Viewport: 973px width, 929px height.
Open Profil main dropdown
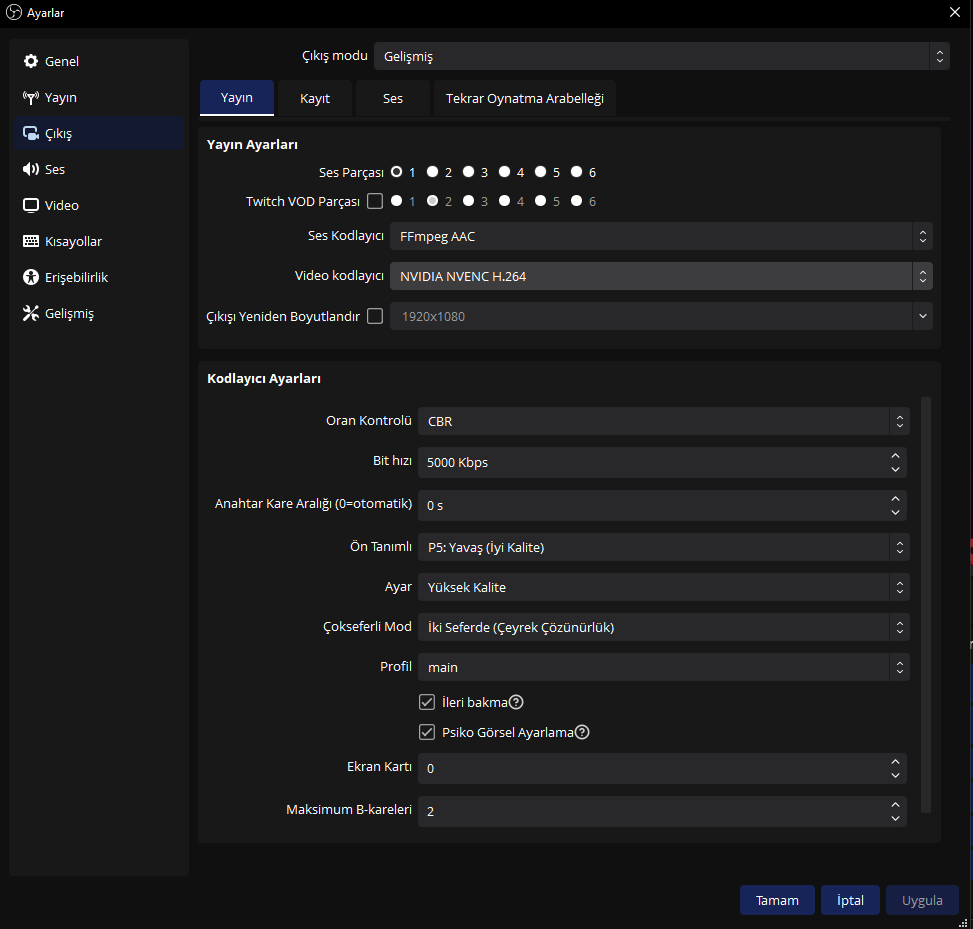tap(663, 667)
